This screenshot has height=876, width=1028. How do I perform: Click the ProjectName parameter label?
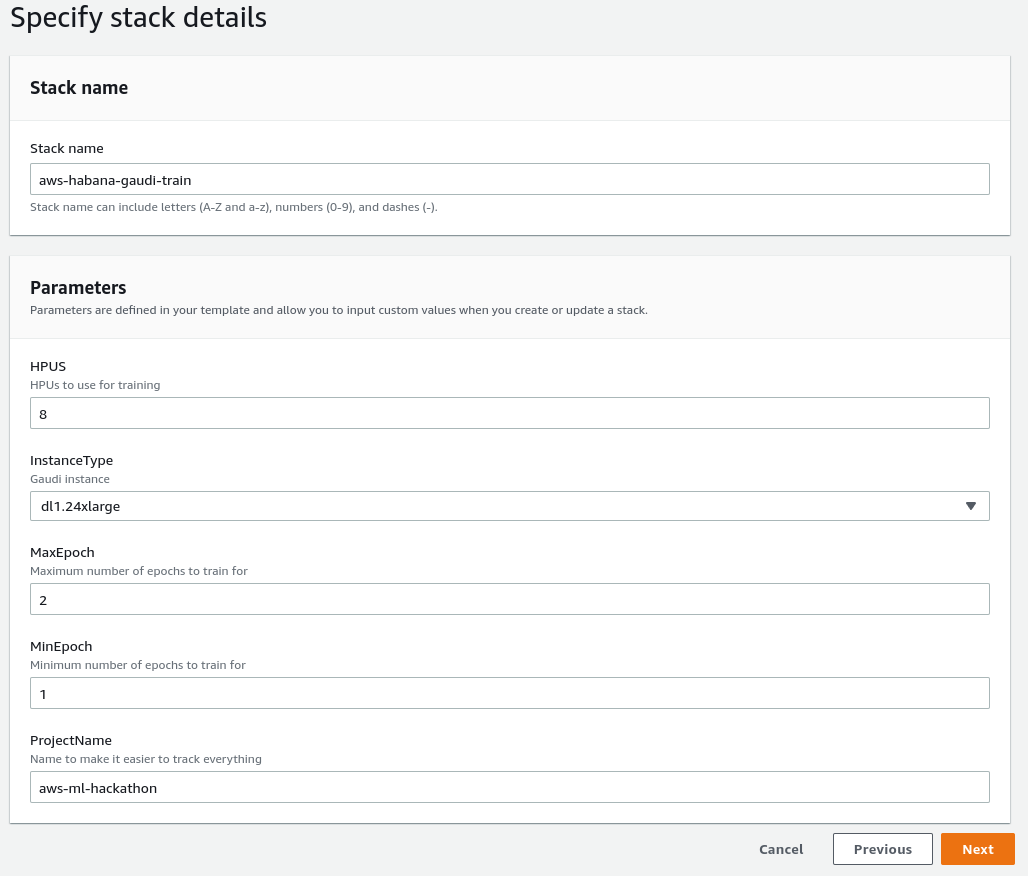pos(71,740)
